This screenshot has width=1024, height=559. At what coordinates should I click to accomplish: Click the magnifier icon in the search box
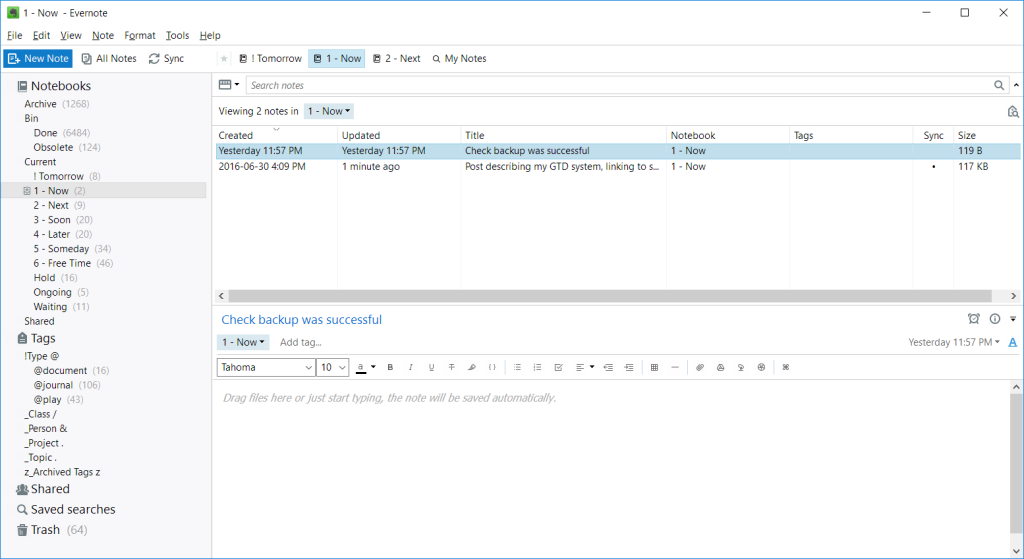pos(999,86)
